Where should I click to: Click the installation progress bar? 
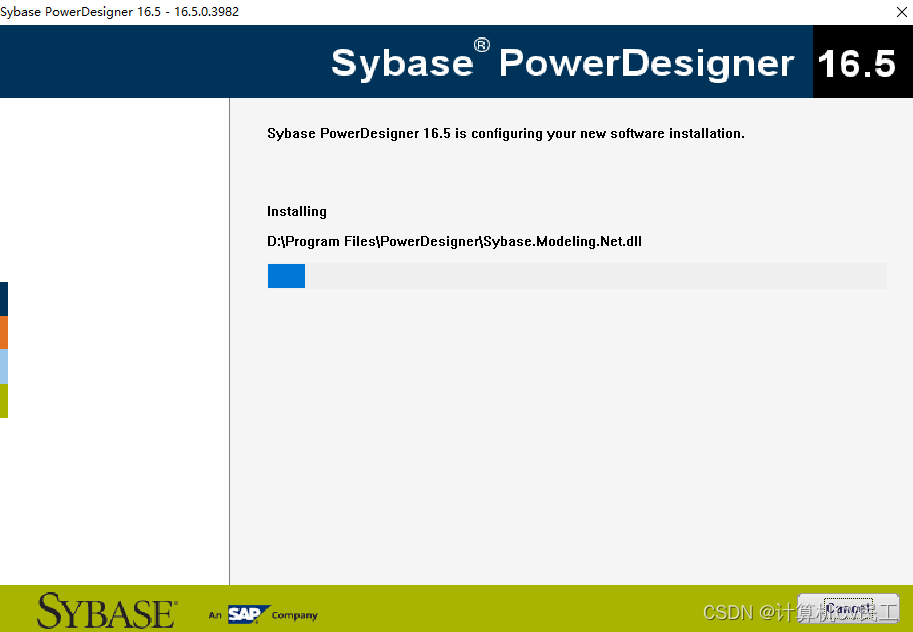click(577, 276)
